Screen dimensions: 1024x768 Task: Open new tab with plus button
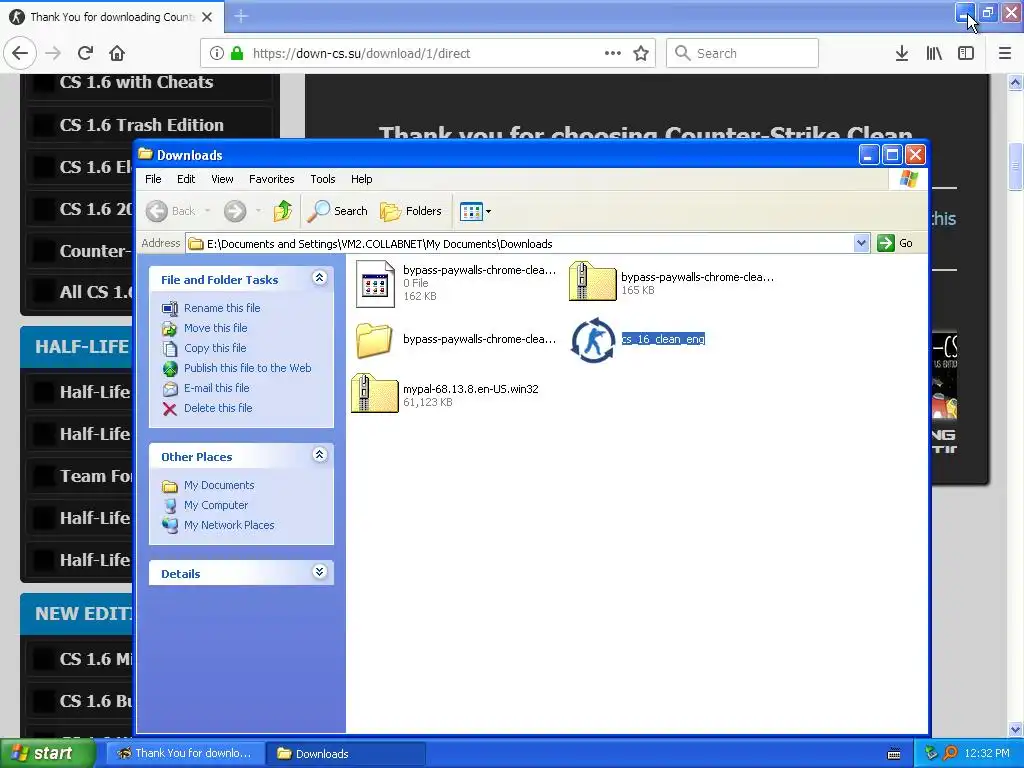click(x=241, y=16)
